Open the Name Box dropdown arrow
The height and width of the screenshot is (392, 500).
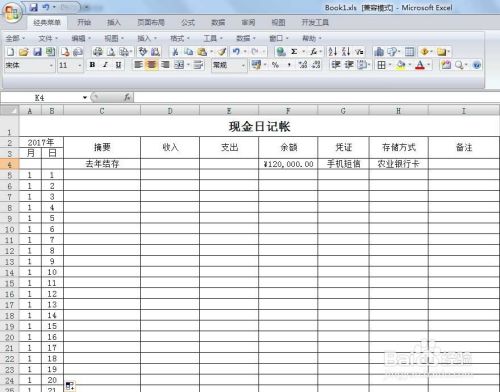[85, 98]
